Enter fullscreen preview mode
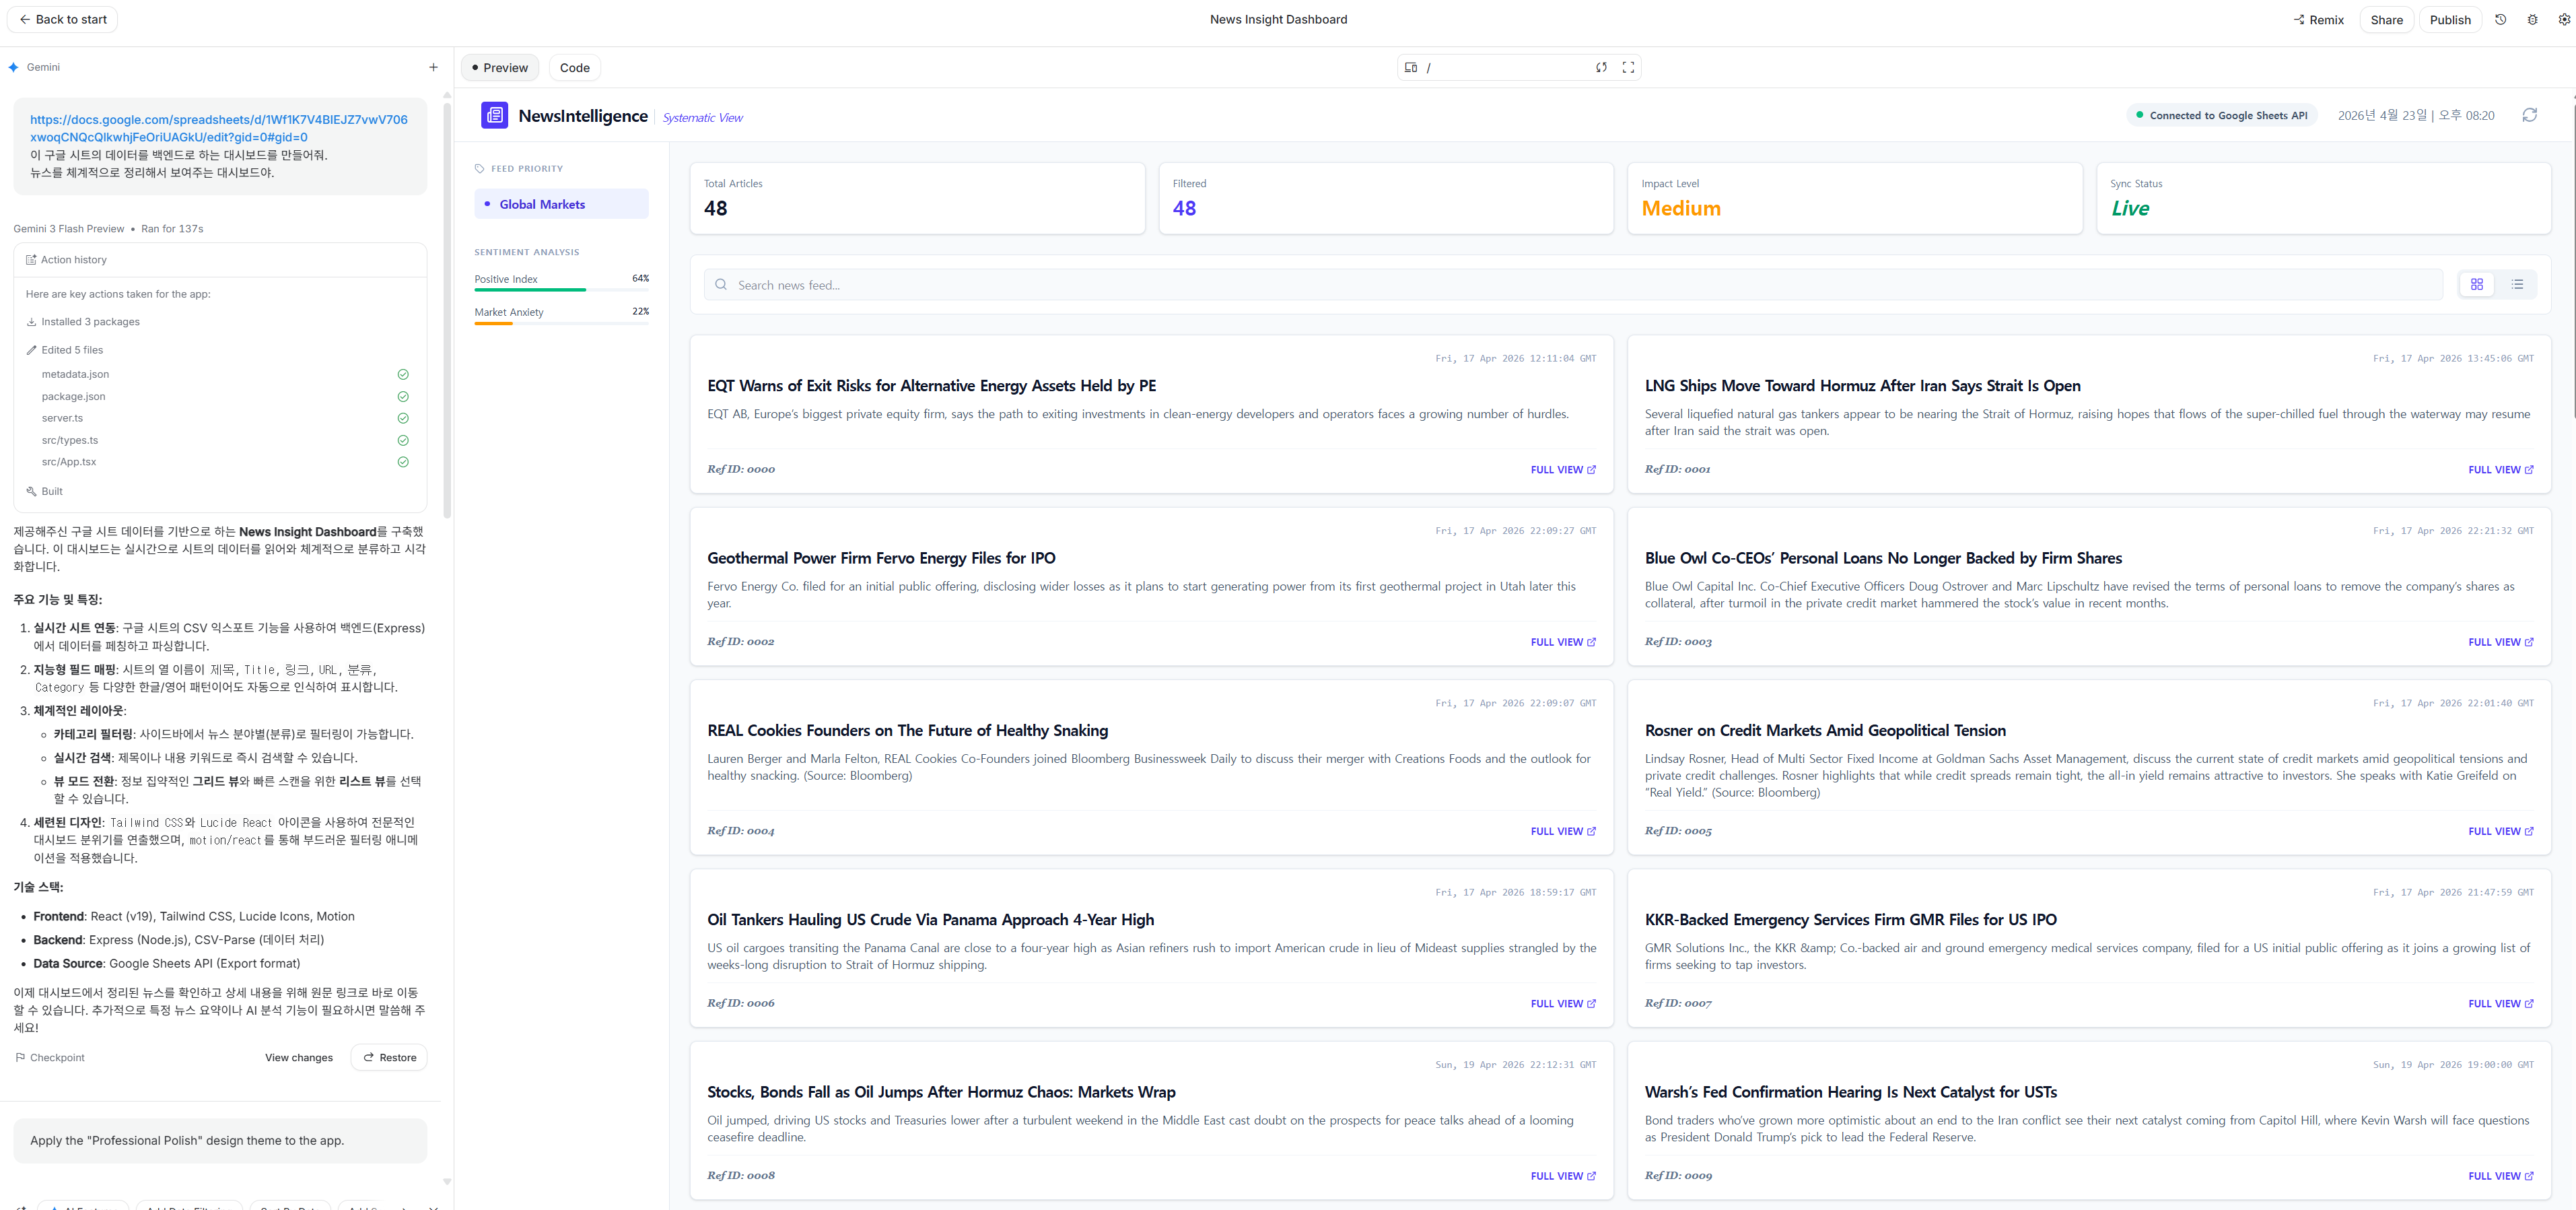This screenshot has height=1210, width=2576. 1628,68
